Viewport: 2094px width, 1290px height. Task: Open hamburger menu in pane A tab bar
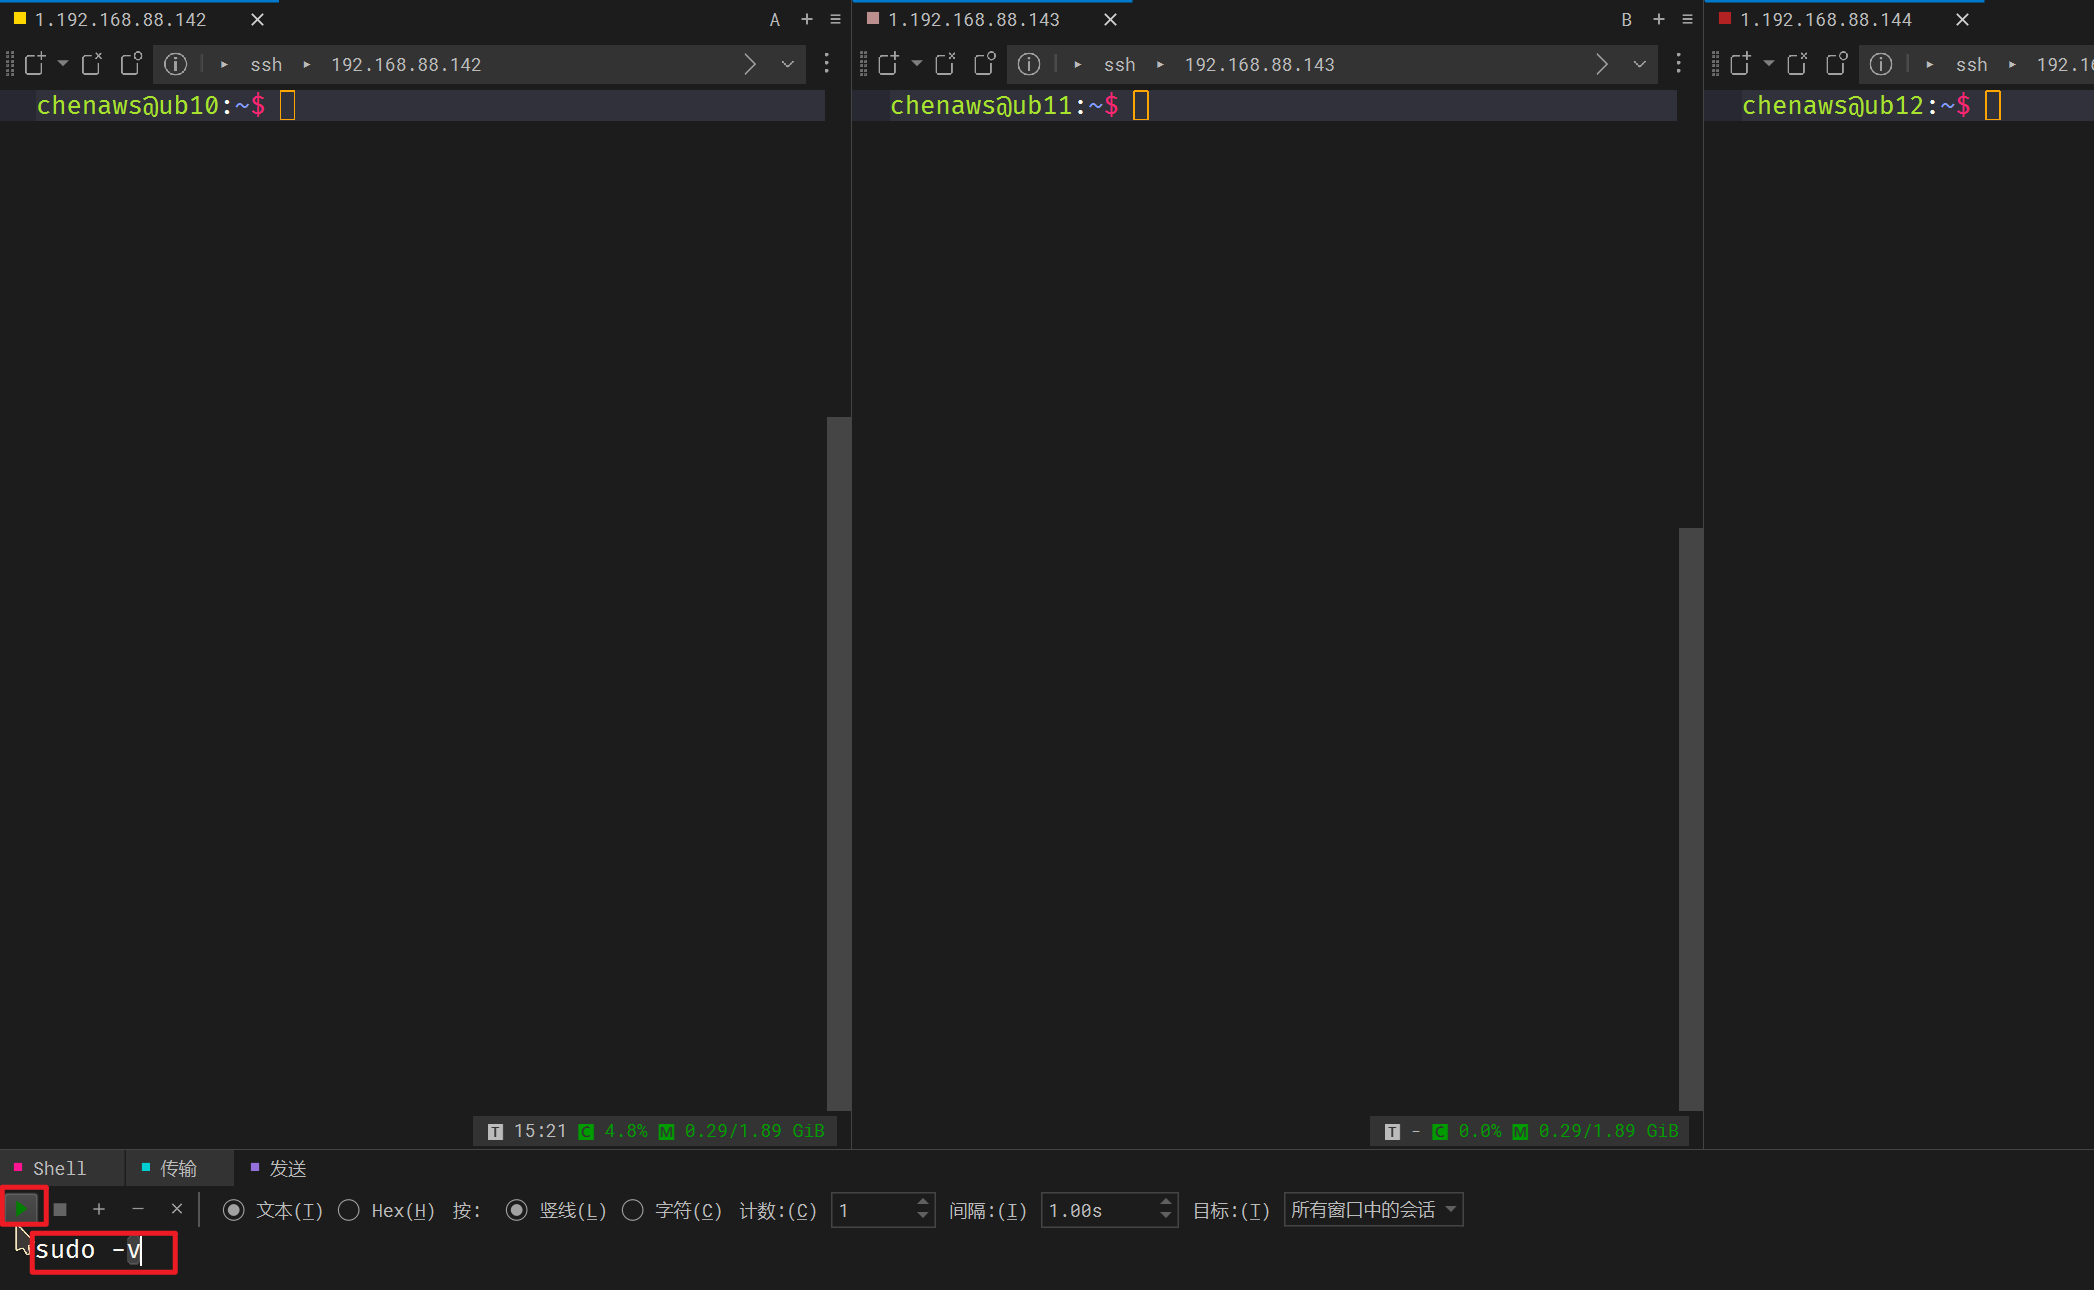point(835,19)
